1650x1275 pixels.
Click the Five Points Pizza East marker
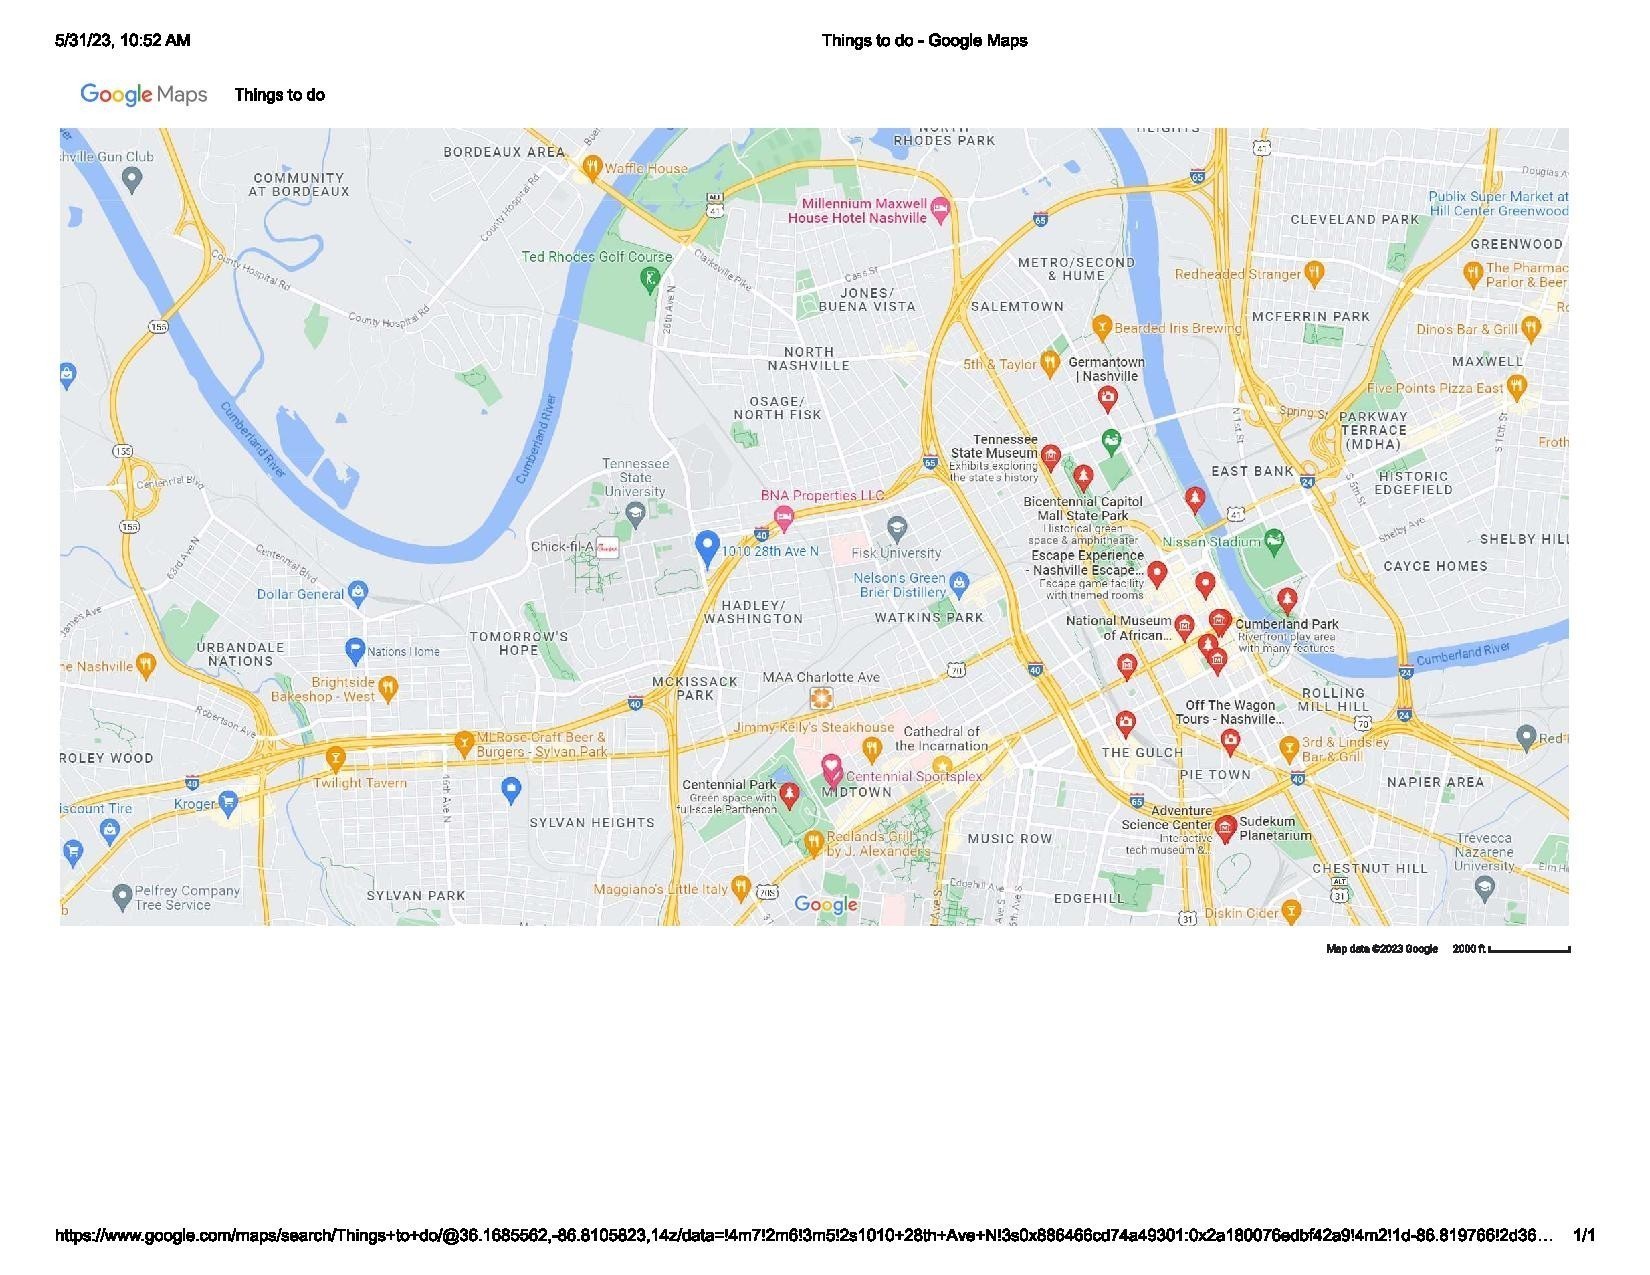(1517, 385)
